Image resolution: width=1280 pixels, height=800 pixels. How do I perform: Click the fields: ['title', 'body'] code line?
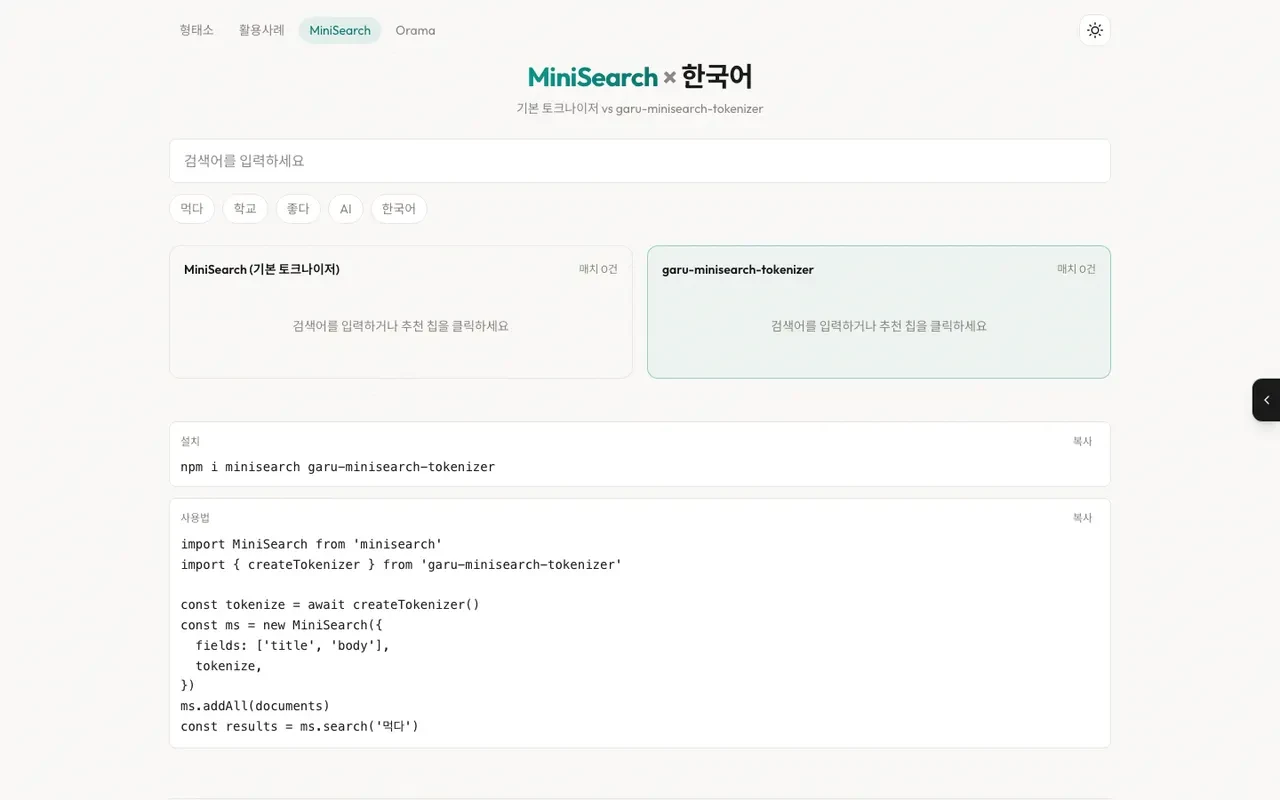click(x=292, y=645)
